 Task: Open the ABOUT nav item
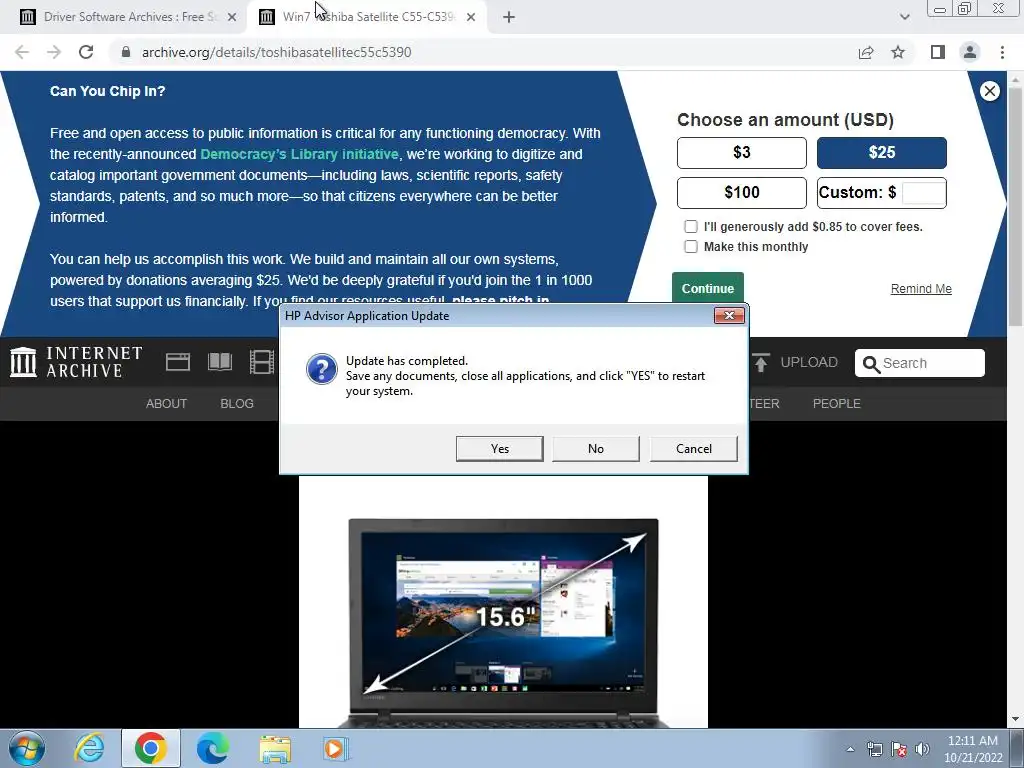167,404
